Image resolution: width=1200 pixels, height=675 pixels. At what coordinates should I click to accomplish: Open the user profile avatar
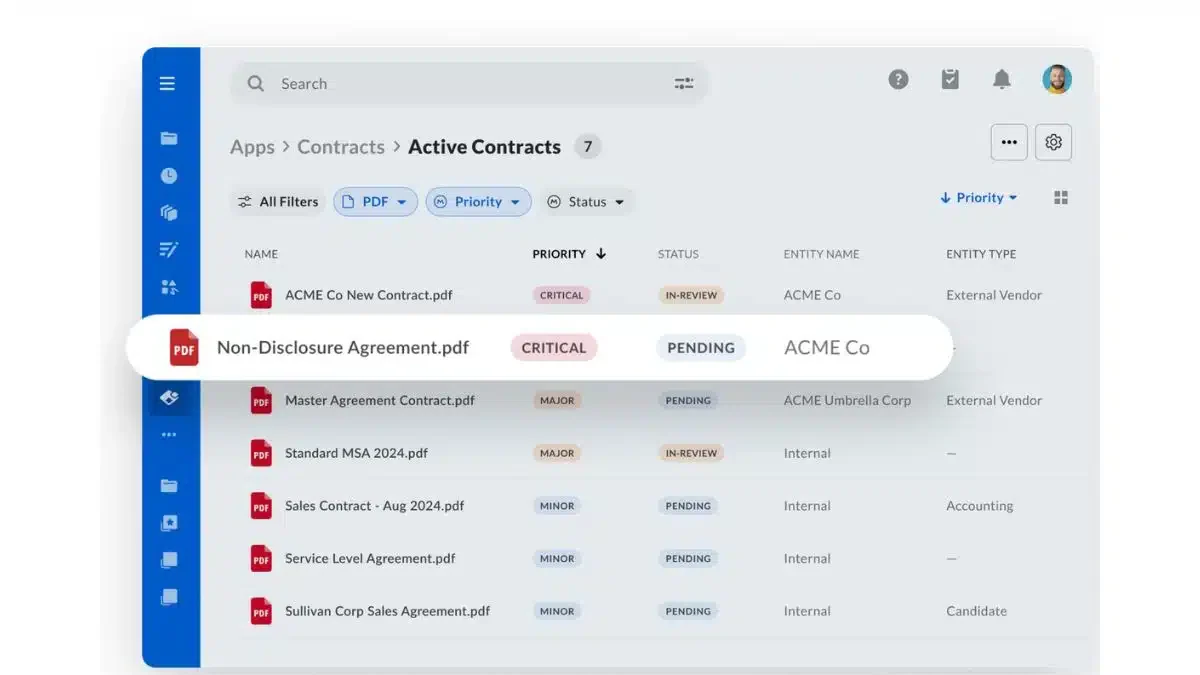pyautogui.click(x=1056, y=79)
